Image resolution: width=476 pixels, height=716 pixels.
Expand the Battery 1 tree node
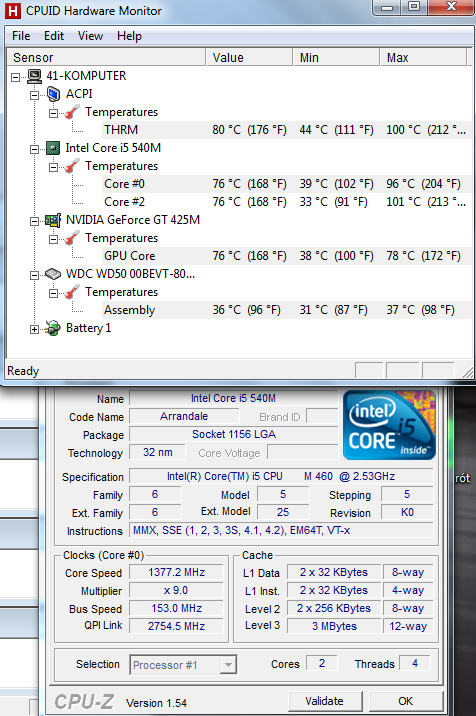click(34, 329)
